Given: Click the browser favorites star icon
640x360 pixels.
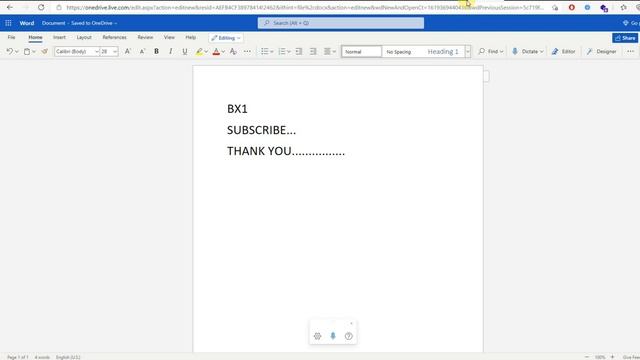Looking at the screenshot, I should point(623,7).
